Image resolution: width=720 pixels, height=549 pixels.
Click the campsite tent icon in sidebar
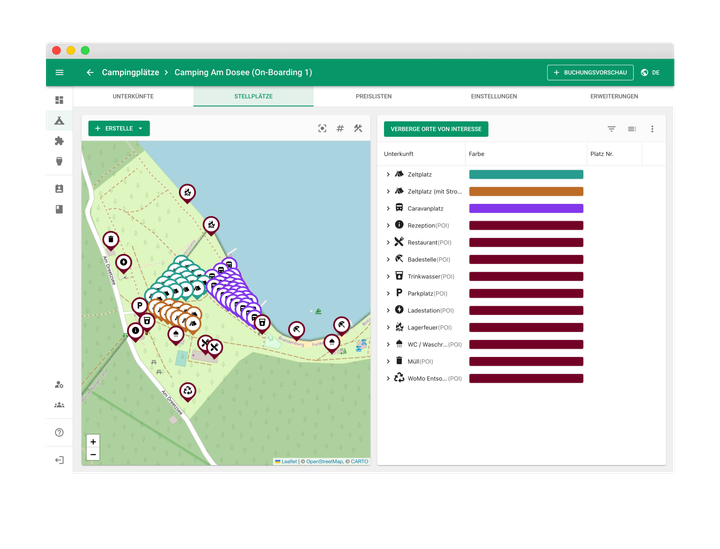point(59,120)
